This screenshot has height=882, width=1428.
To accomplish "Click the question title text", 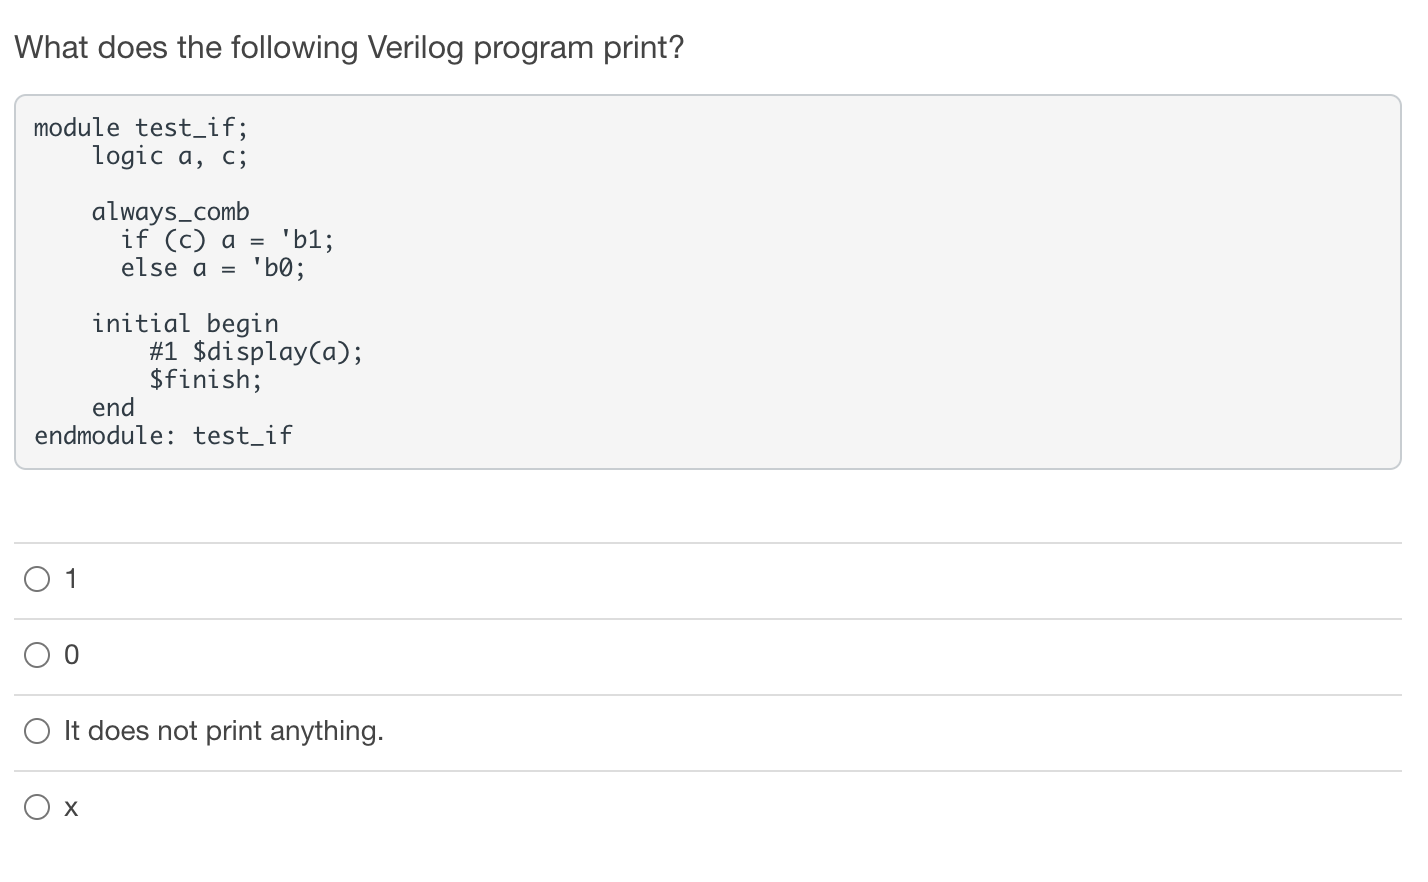I will (x=349, y=47).
